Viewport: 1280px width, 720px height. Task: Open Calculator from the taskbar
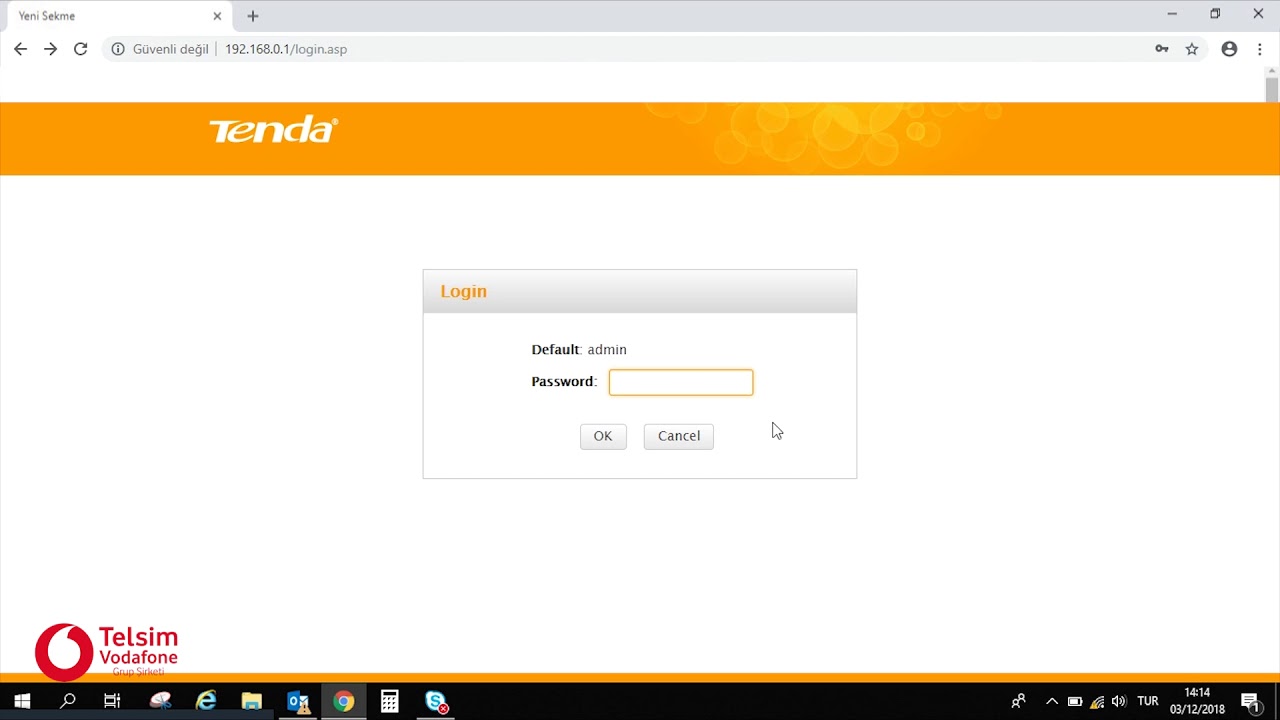coord(390,702)
